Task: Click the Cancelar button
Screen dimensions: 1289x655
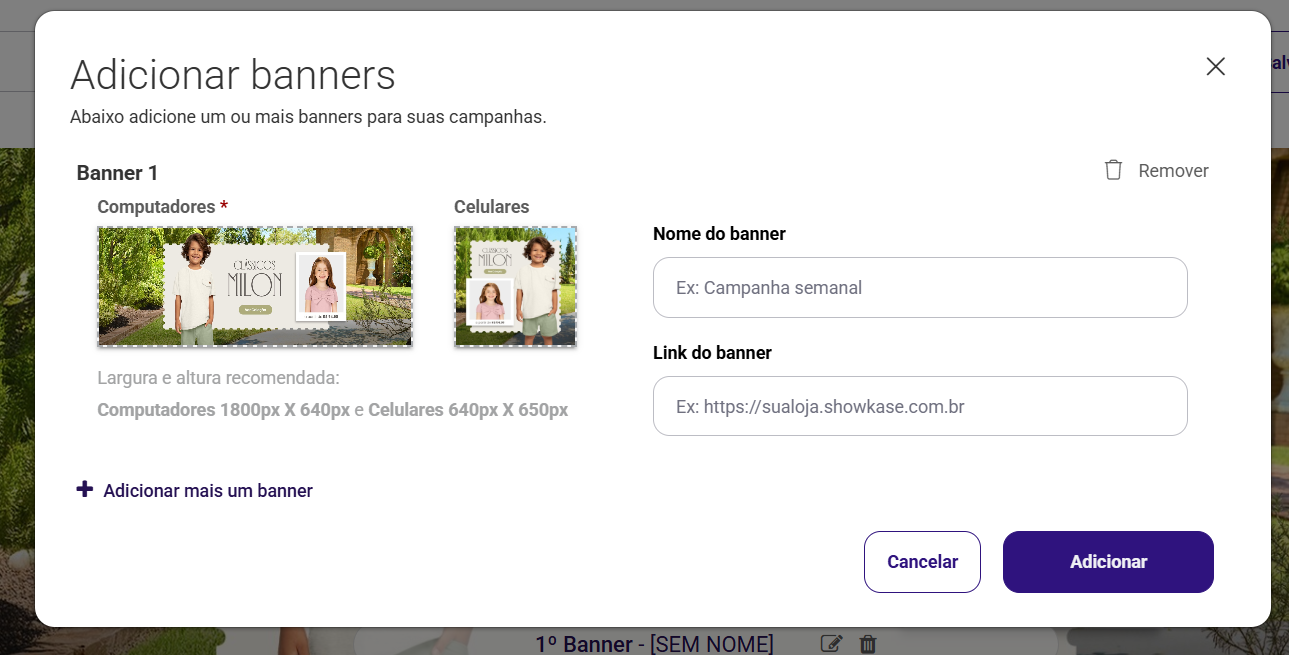Action: (x=922, y=562)
